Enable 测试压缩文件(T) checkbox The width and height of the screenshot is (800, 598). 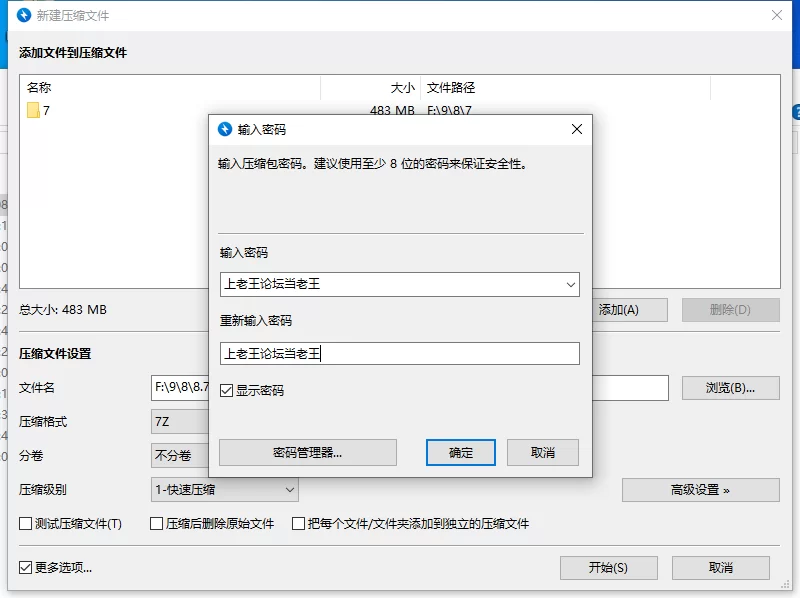coord(26,524)
